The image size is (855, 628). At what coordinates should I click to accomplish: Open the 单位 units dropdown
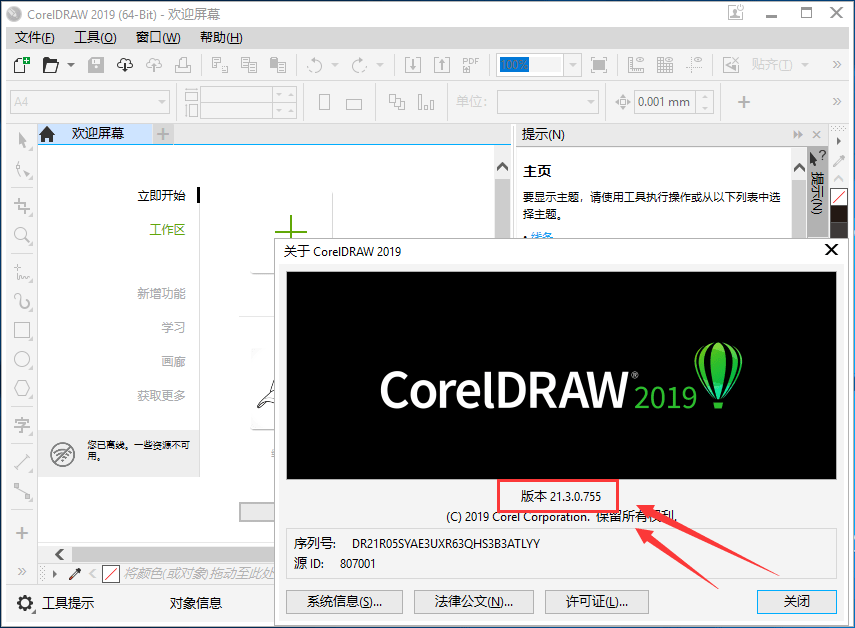(591, 102)
